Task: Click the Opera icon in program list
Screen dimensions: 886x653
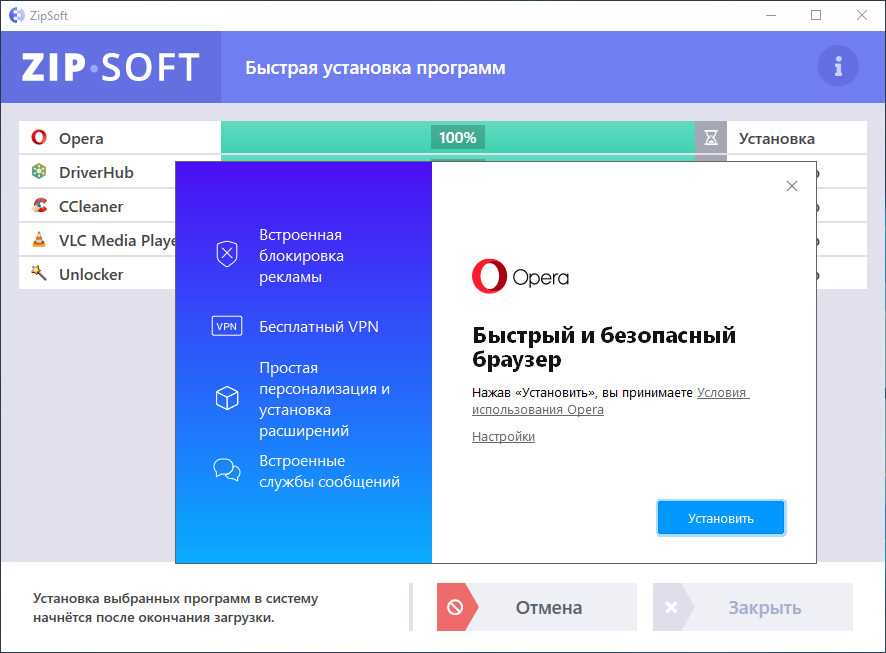Action: tap(39, 138)
